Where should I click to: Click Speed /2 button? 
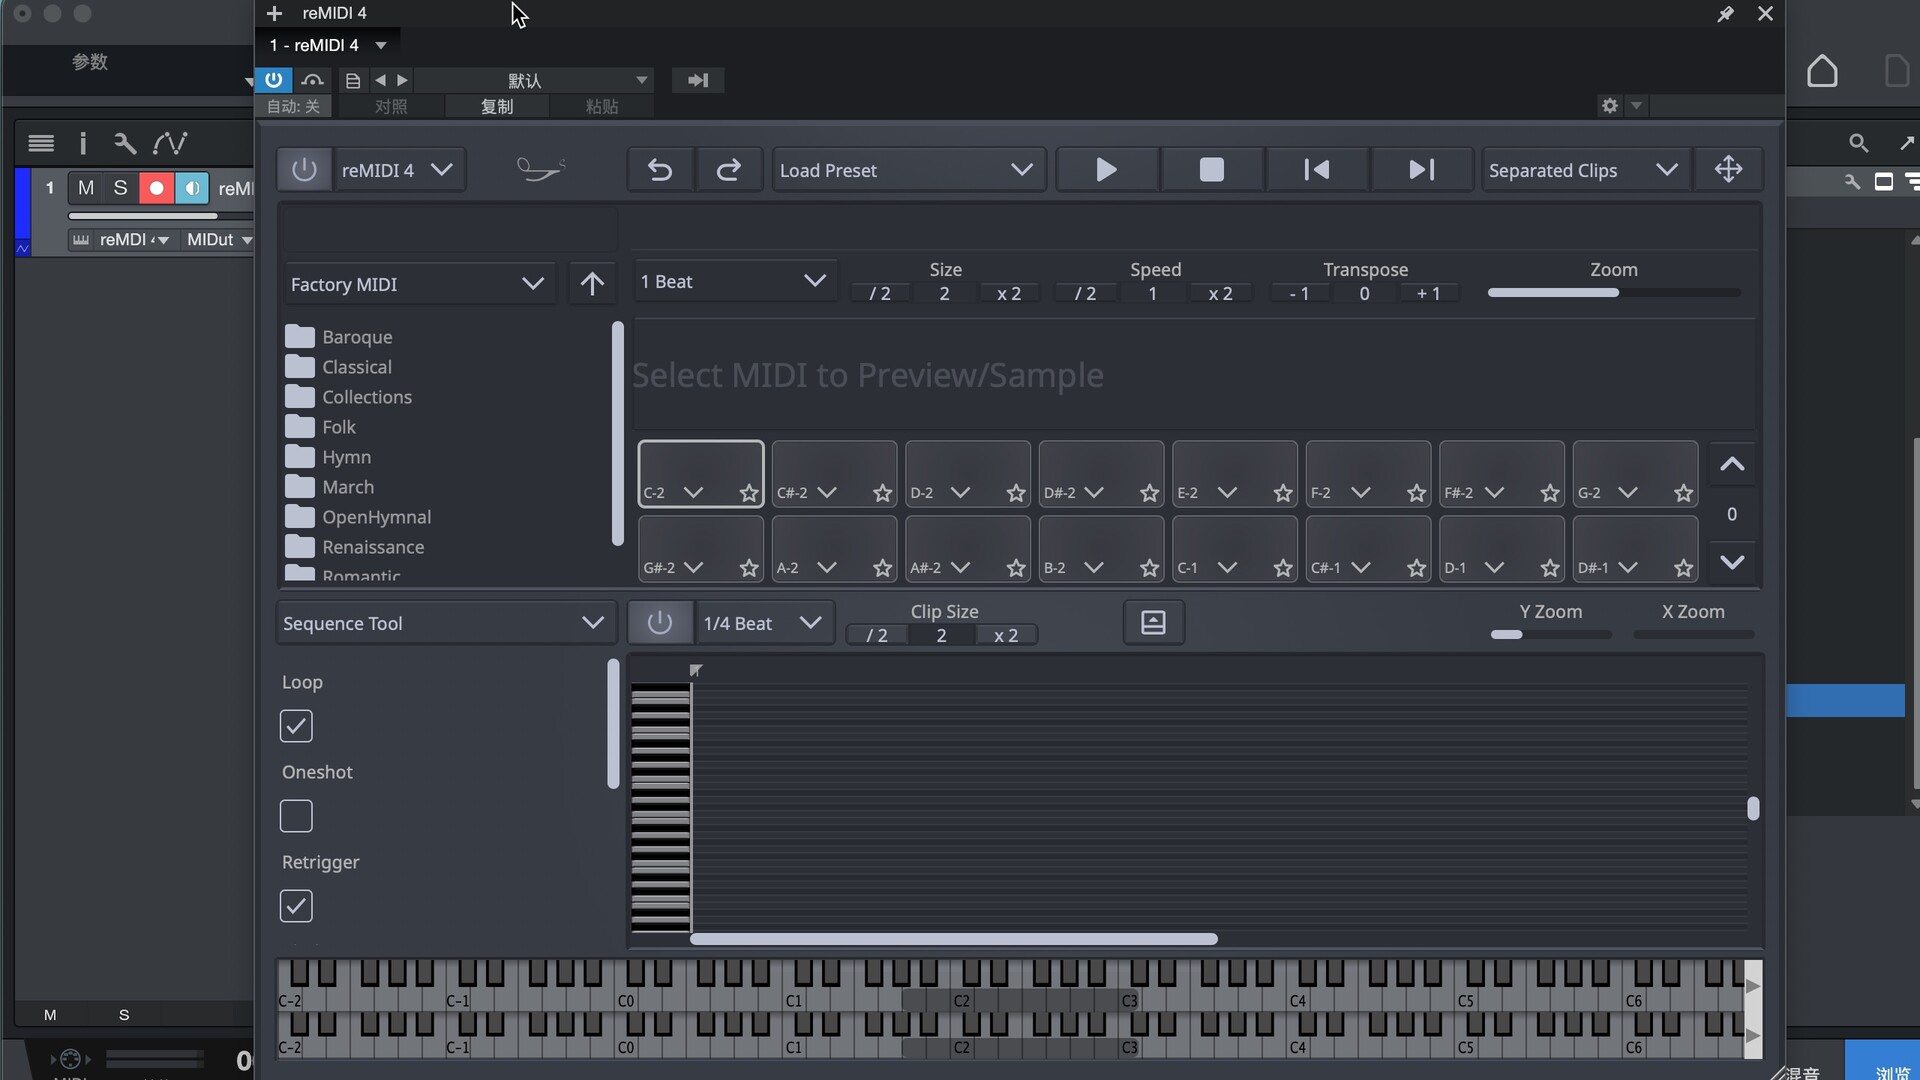tap(1085, 293)
